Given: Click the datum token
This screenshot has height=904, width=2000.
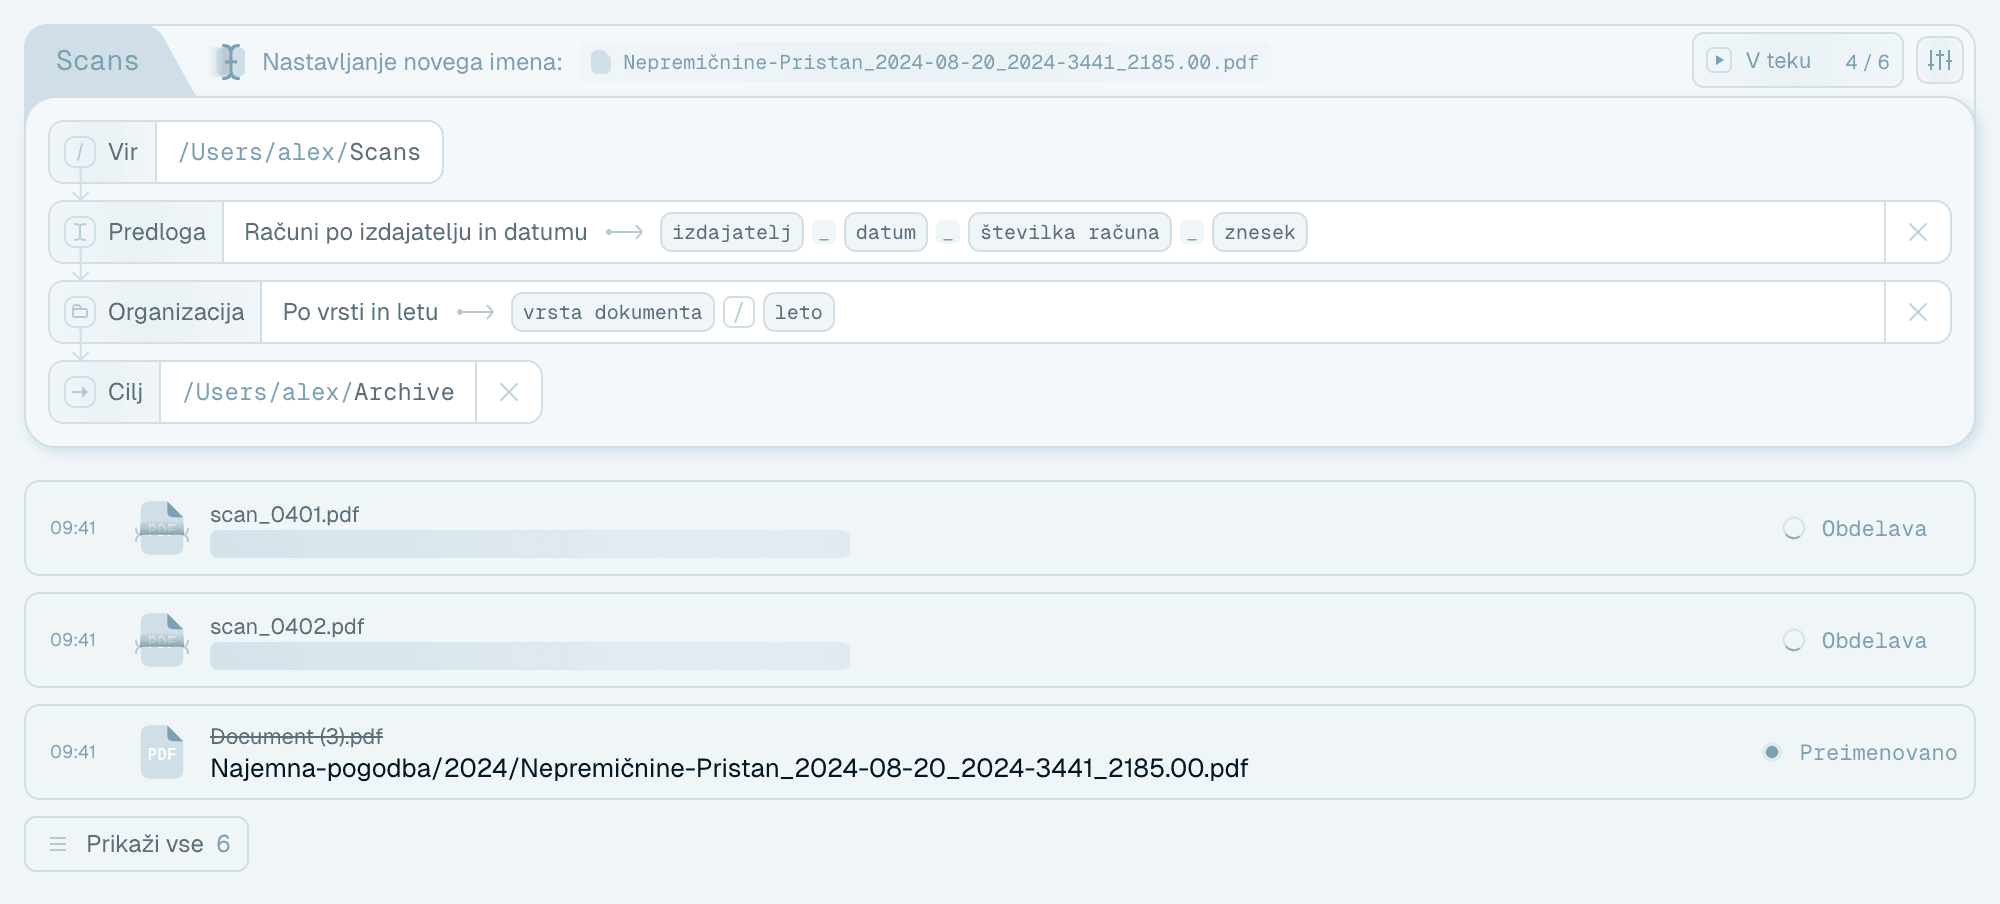Looking at the screenshot, I should (x=886, y=232).
